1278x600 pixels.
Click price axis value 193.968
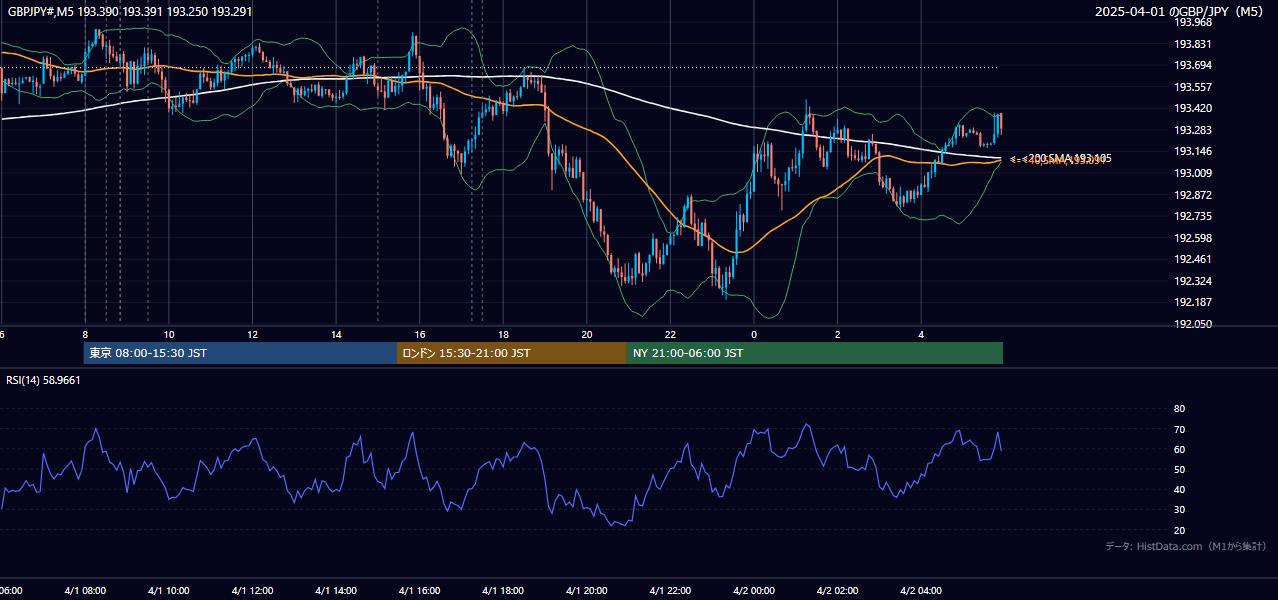click(x=1192, y=22)
